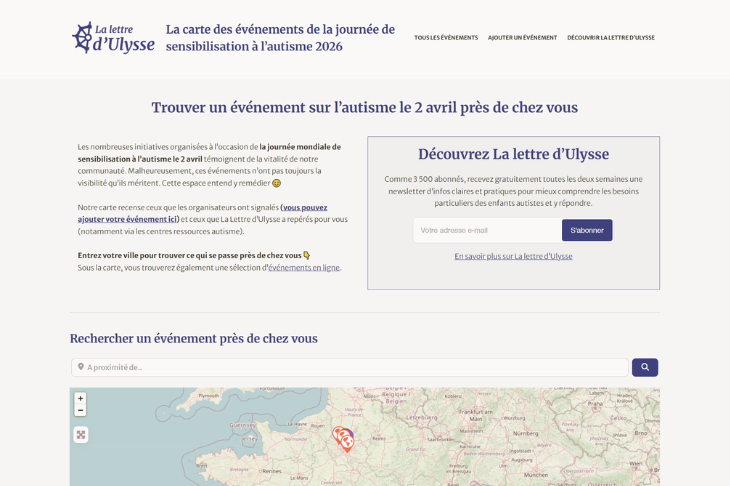
Task: Zoom out on the map
Action: point(81,410)
